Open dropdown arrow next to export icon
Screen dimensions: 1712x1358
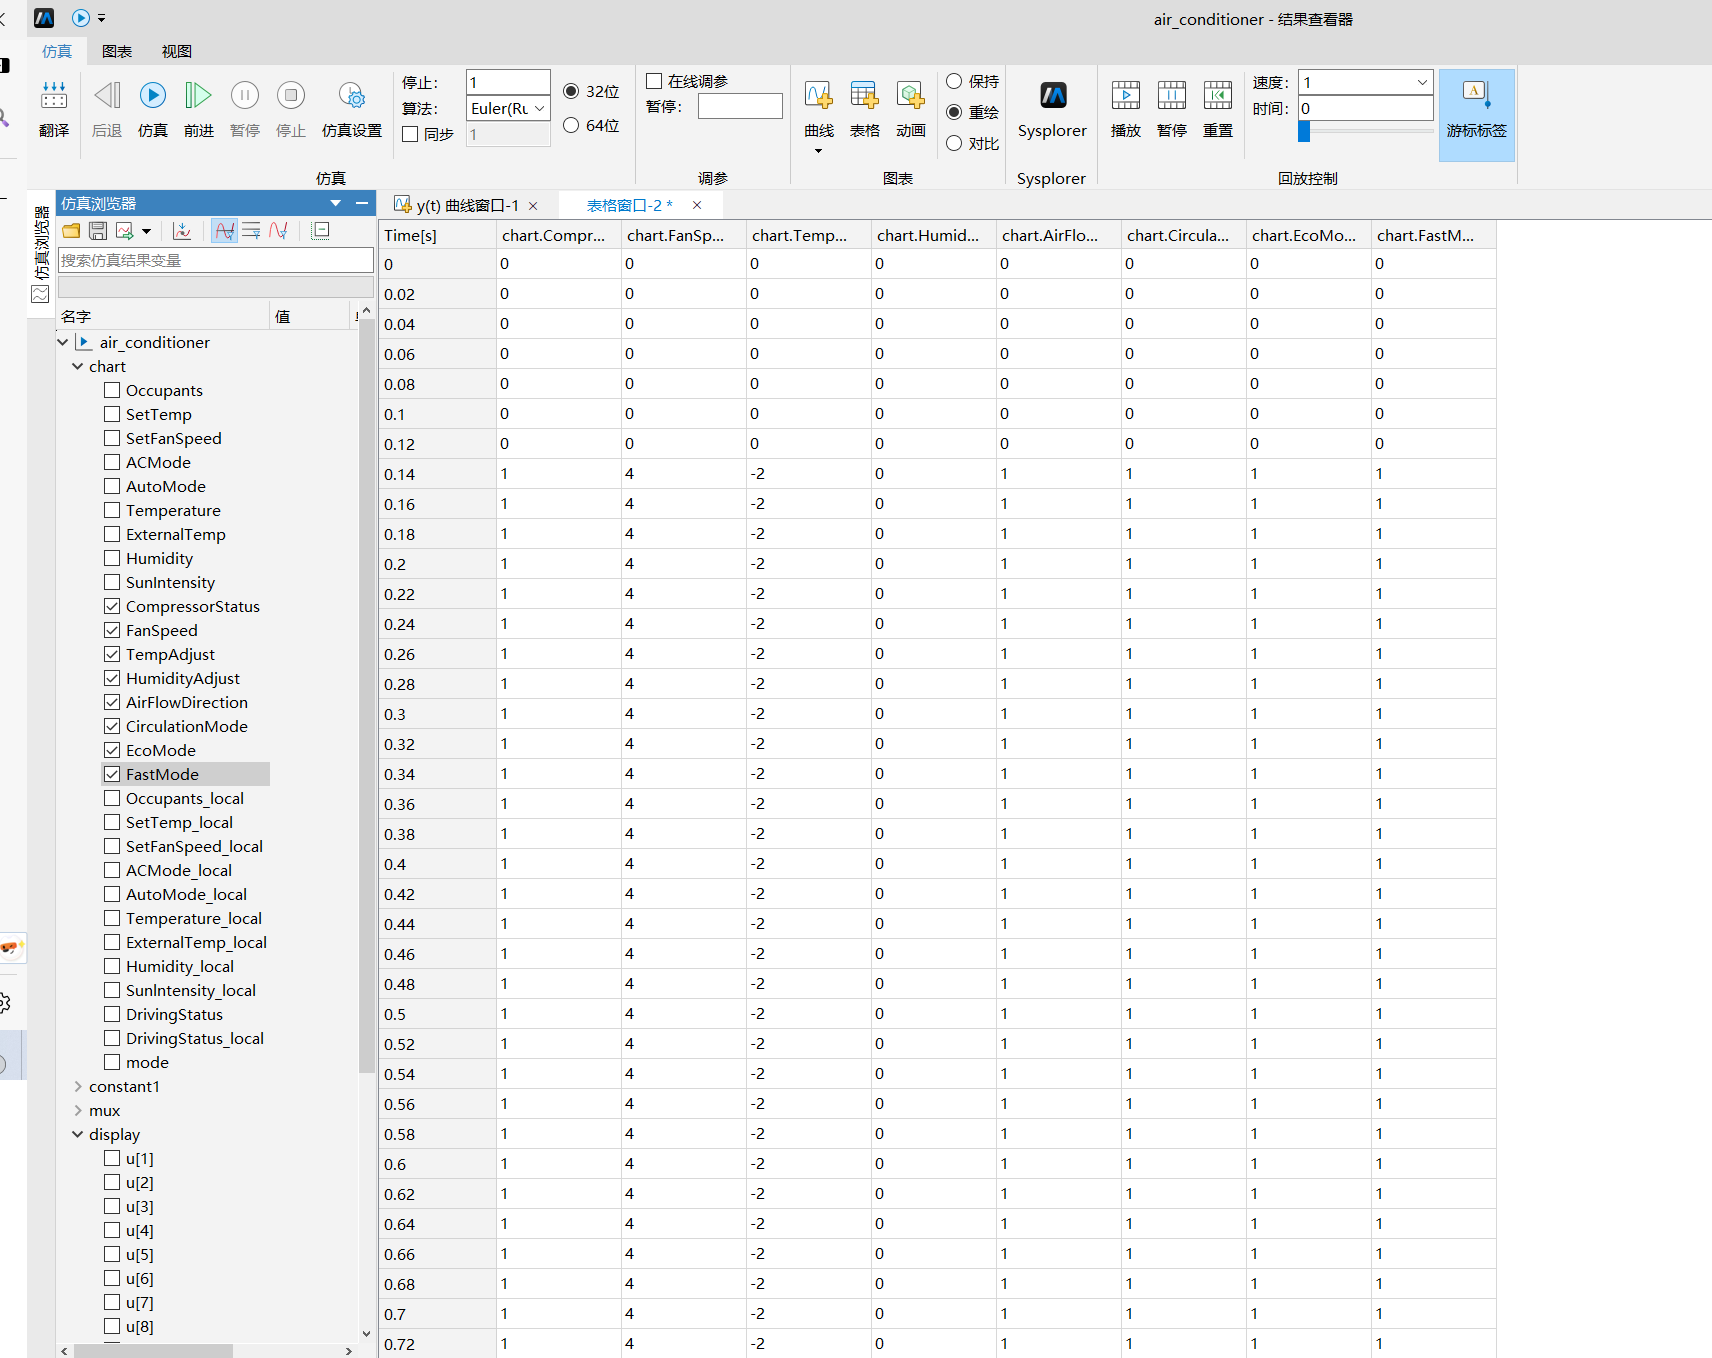[146, 231]
